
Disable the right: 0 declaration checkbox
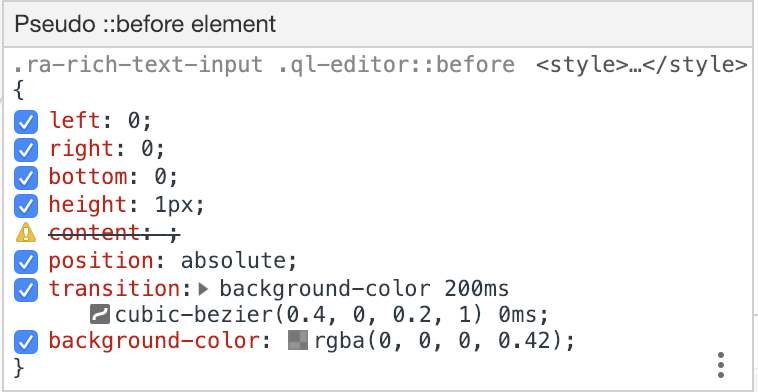[26, 150]
